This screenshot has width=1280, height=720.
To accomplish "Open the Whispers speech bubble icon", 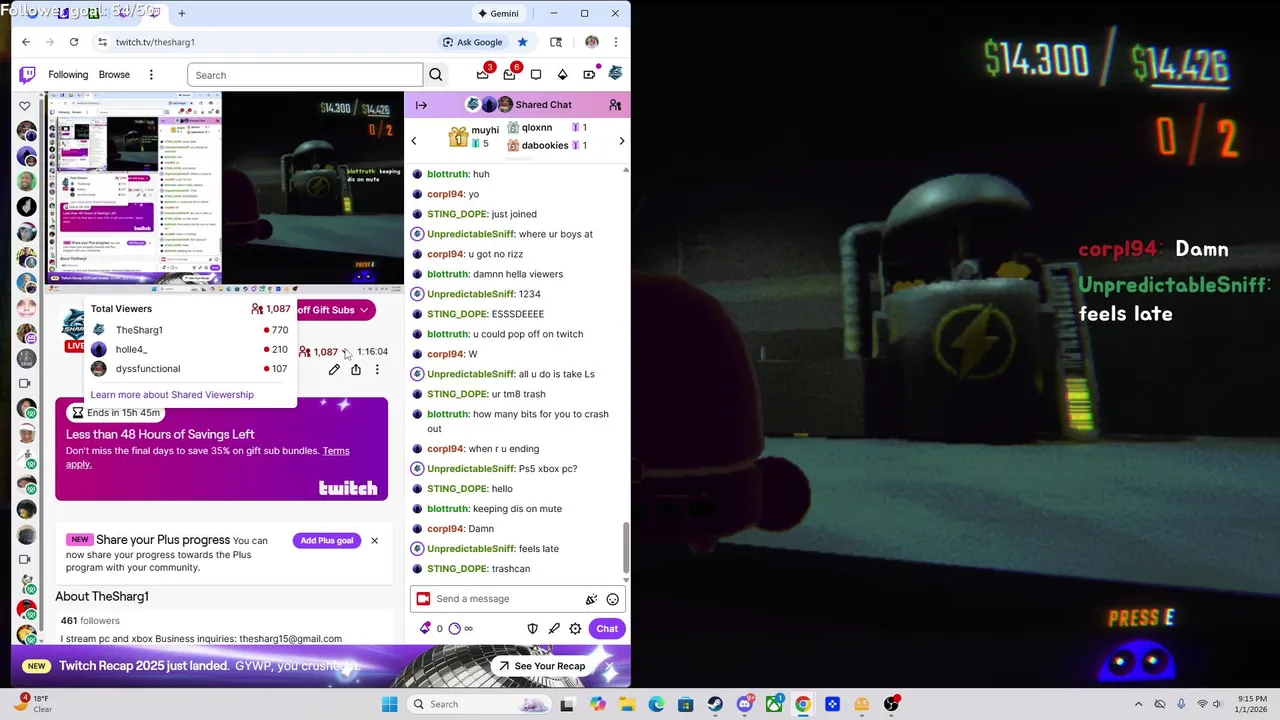I will tap(536, 74).
